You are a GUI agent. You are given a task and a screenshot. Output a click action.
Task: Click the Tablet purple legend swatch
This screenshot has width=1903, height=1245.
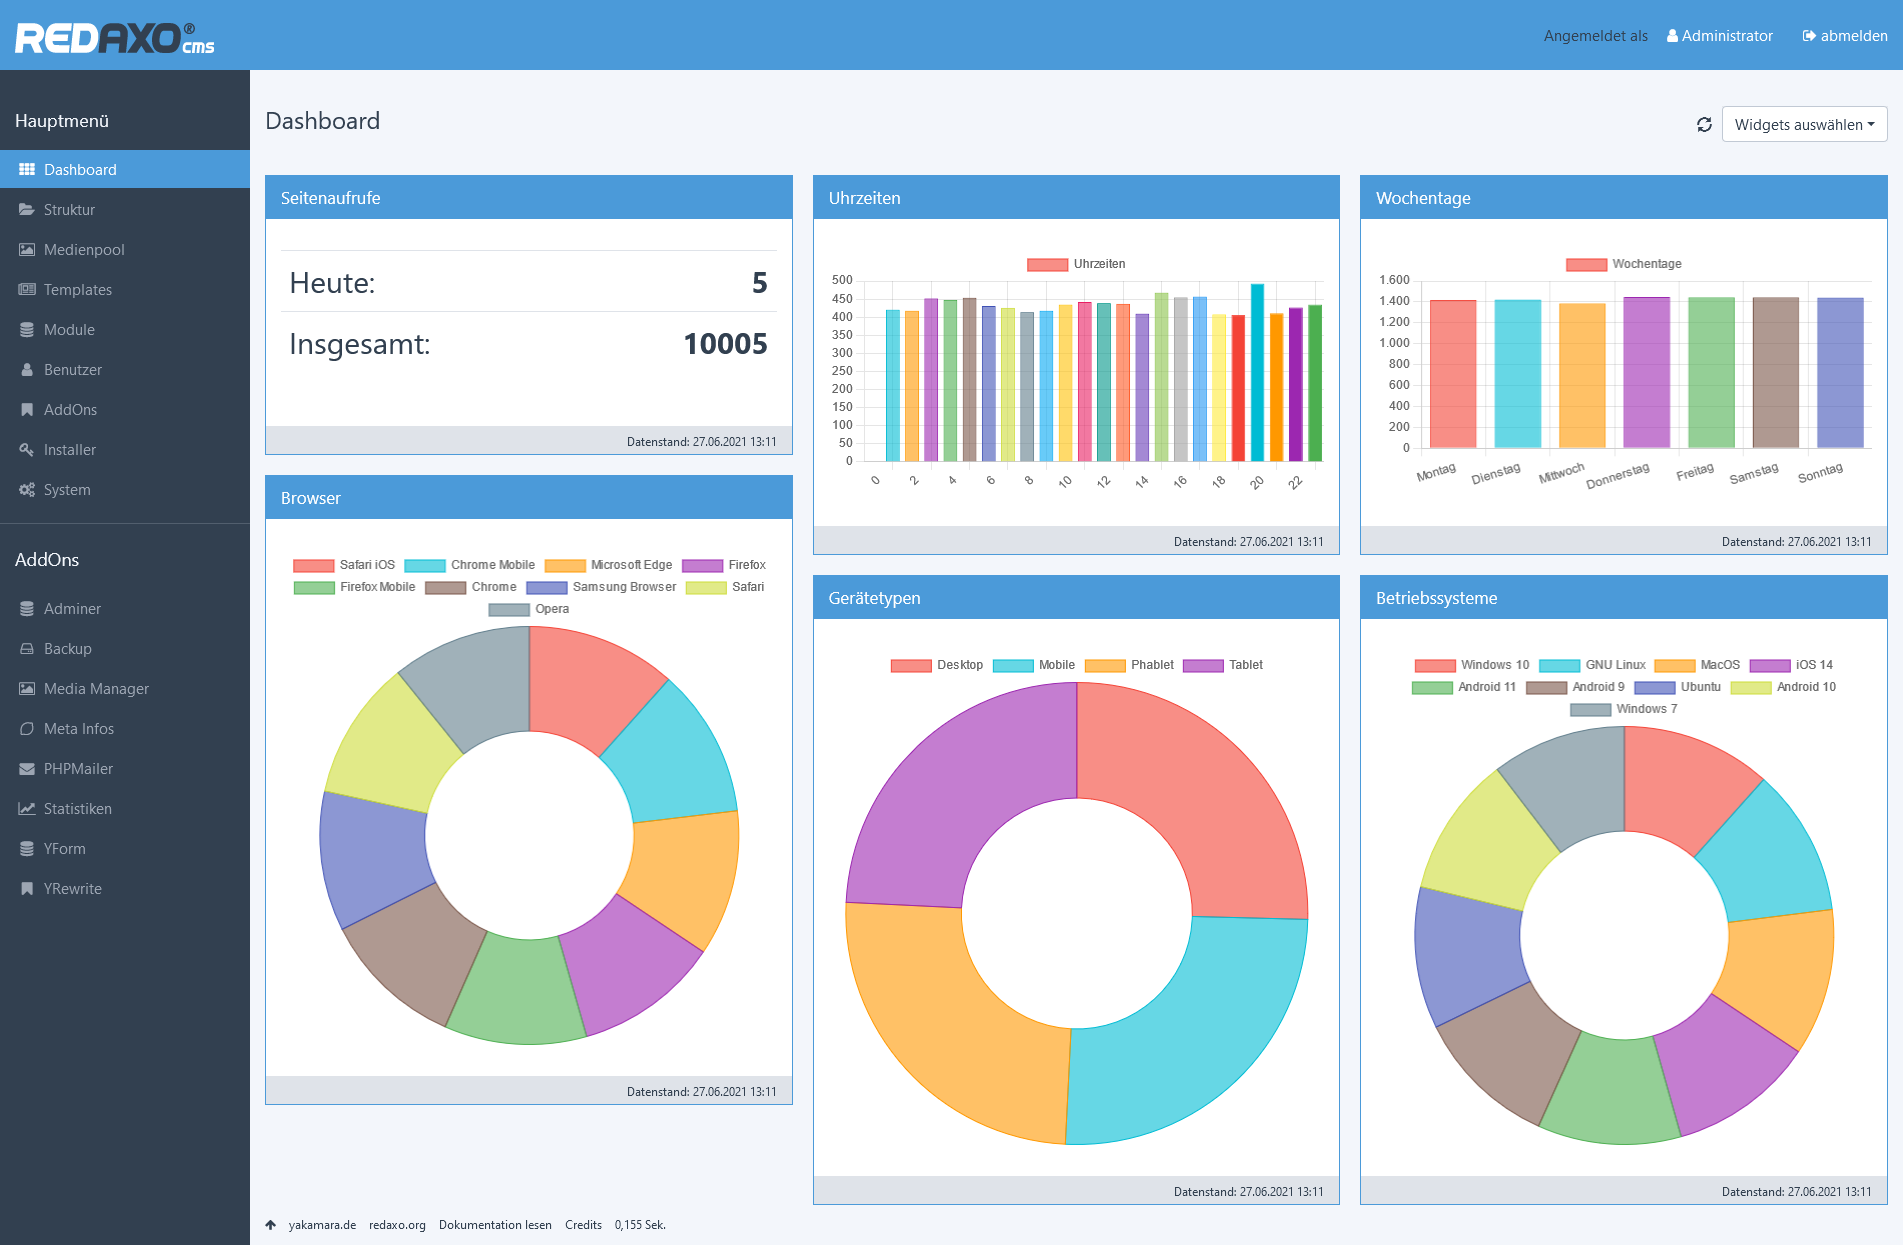click(x=1203, y=665)
